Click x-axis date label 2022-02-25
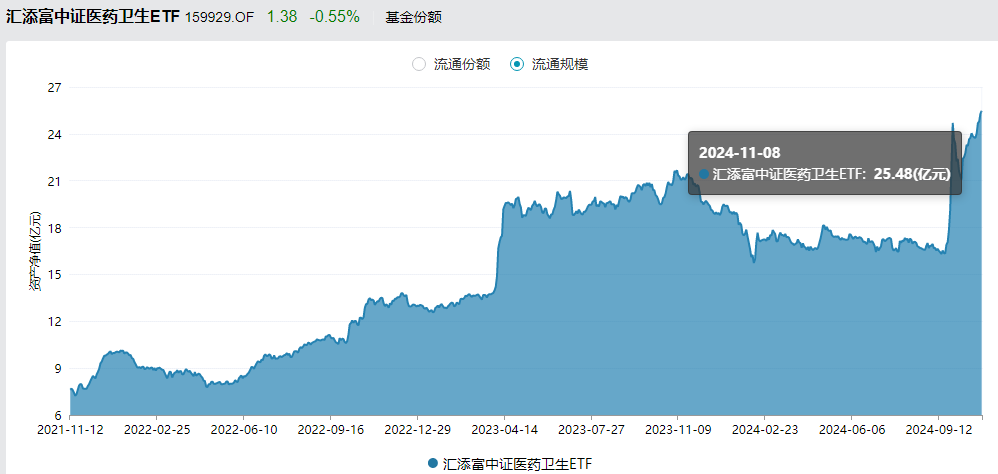This screenshot has height=474, width=998. pos(157,429)
